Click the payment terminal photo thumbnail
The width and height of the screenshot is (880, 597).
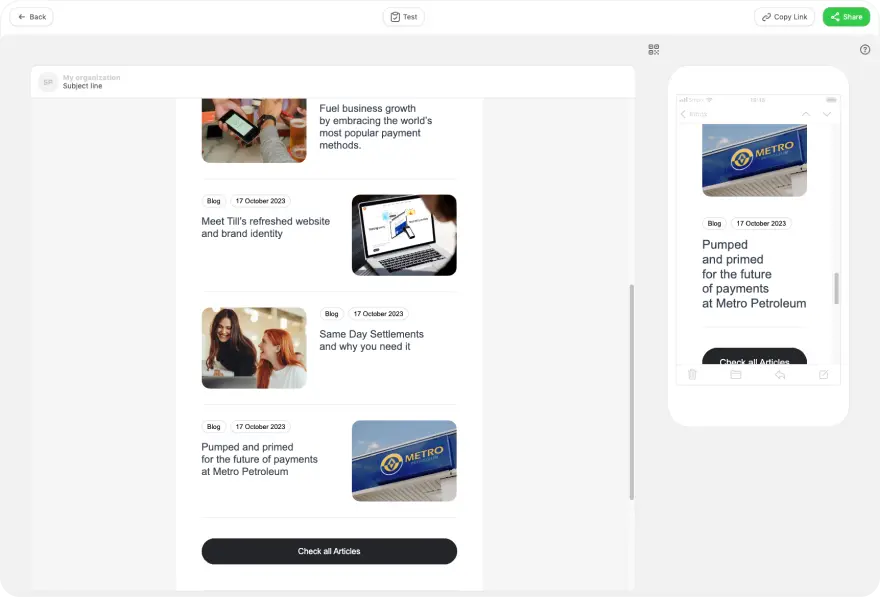254,131
